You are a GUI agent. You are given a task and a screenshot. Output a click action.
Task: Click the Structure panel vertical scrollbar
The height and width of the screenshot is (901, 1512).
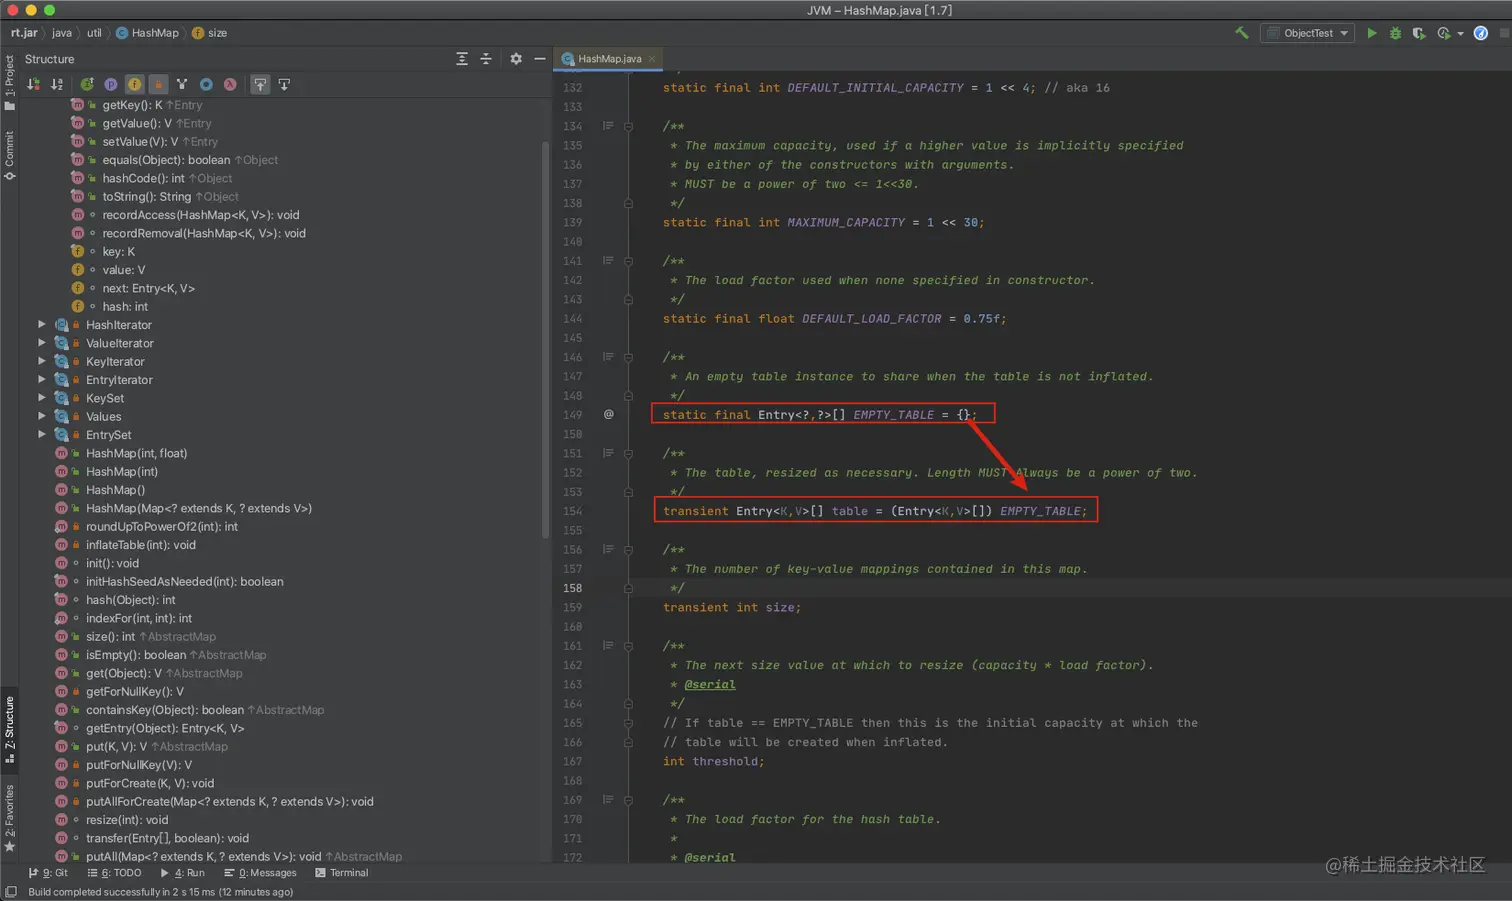click(x=545, y=340)
